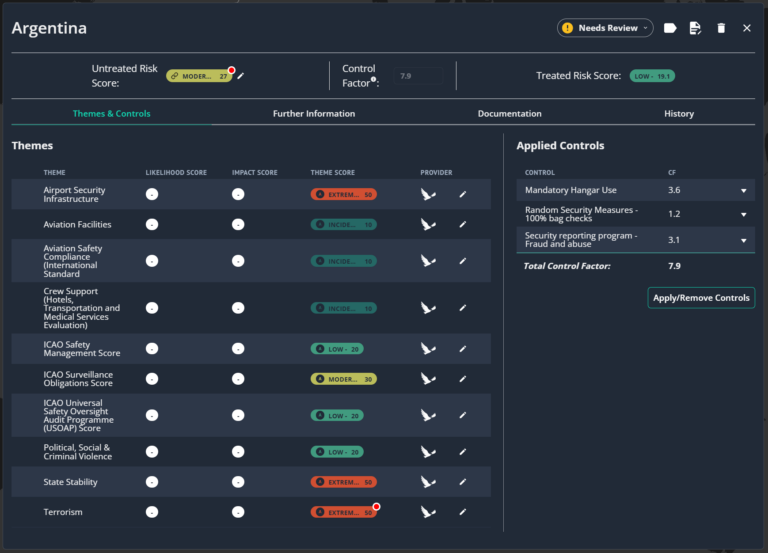Click the Control Factor 7.9 input field
Image resolution: width=768 pixels, height=553 pixels.
coord(418,76)
